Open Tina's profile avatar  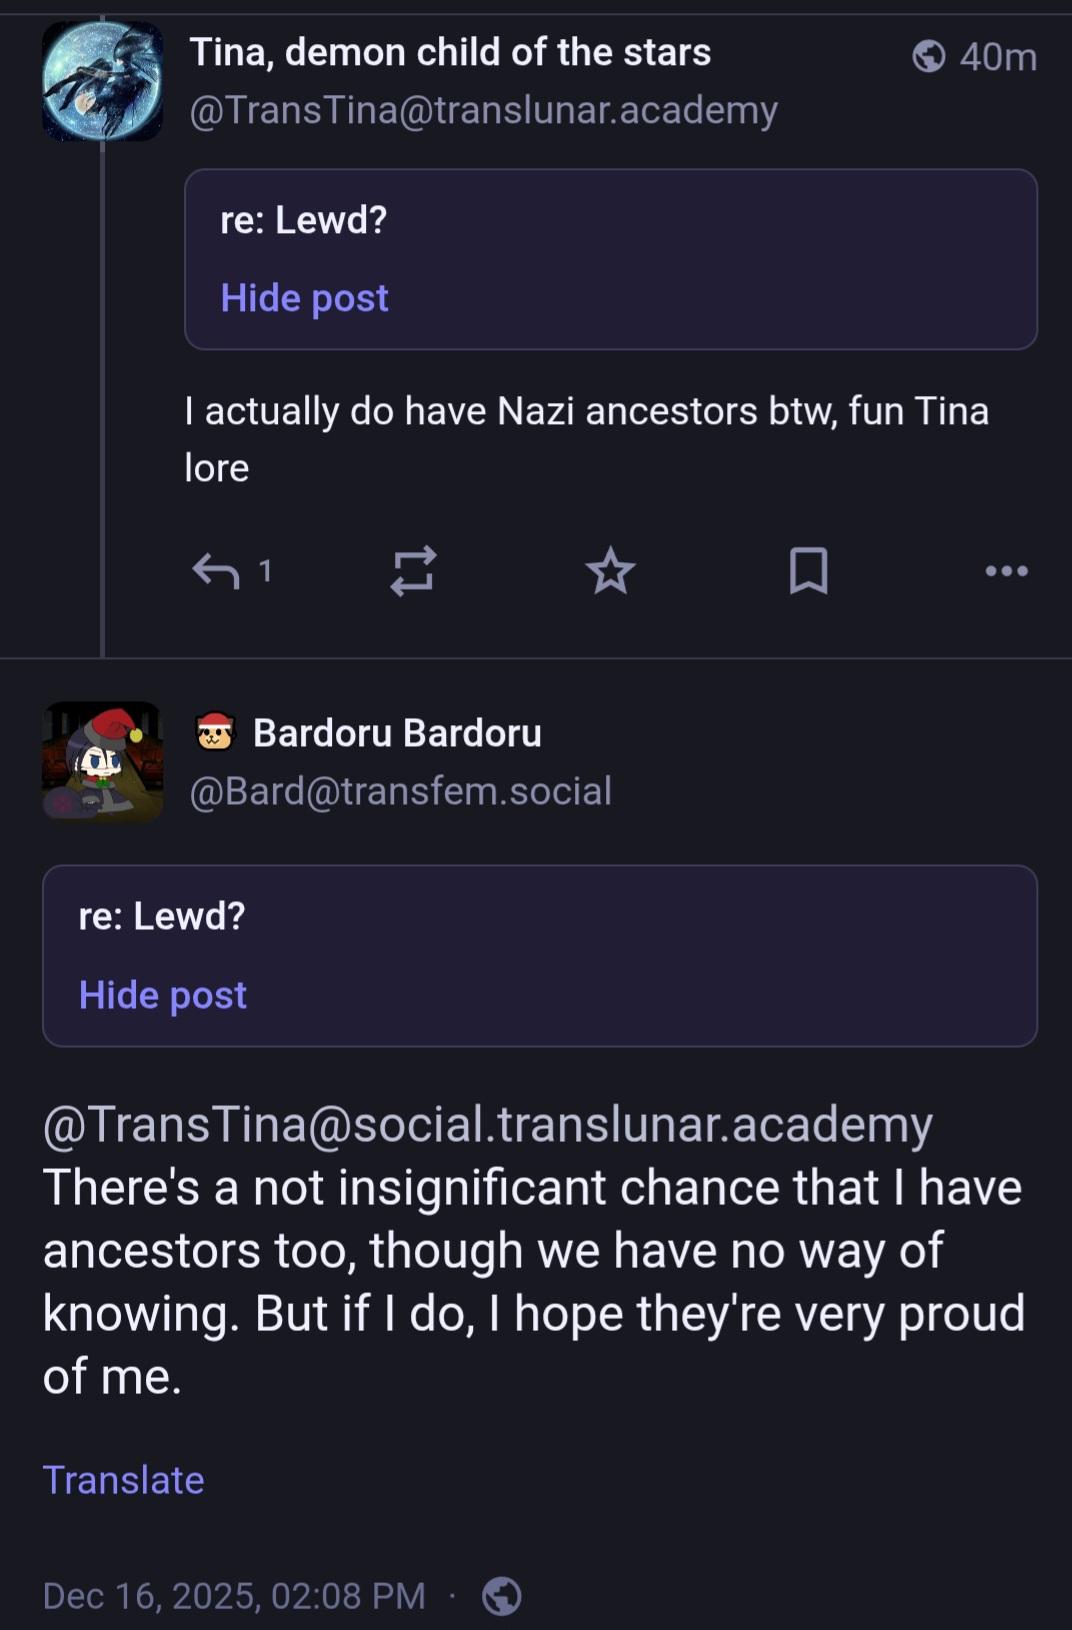click(102, 80)
